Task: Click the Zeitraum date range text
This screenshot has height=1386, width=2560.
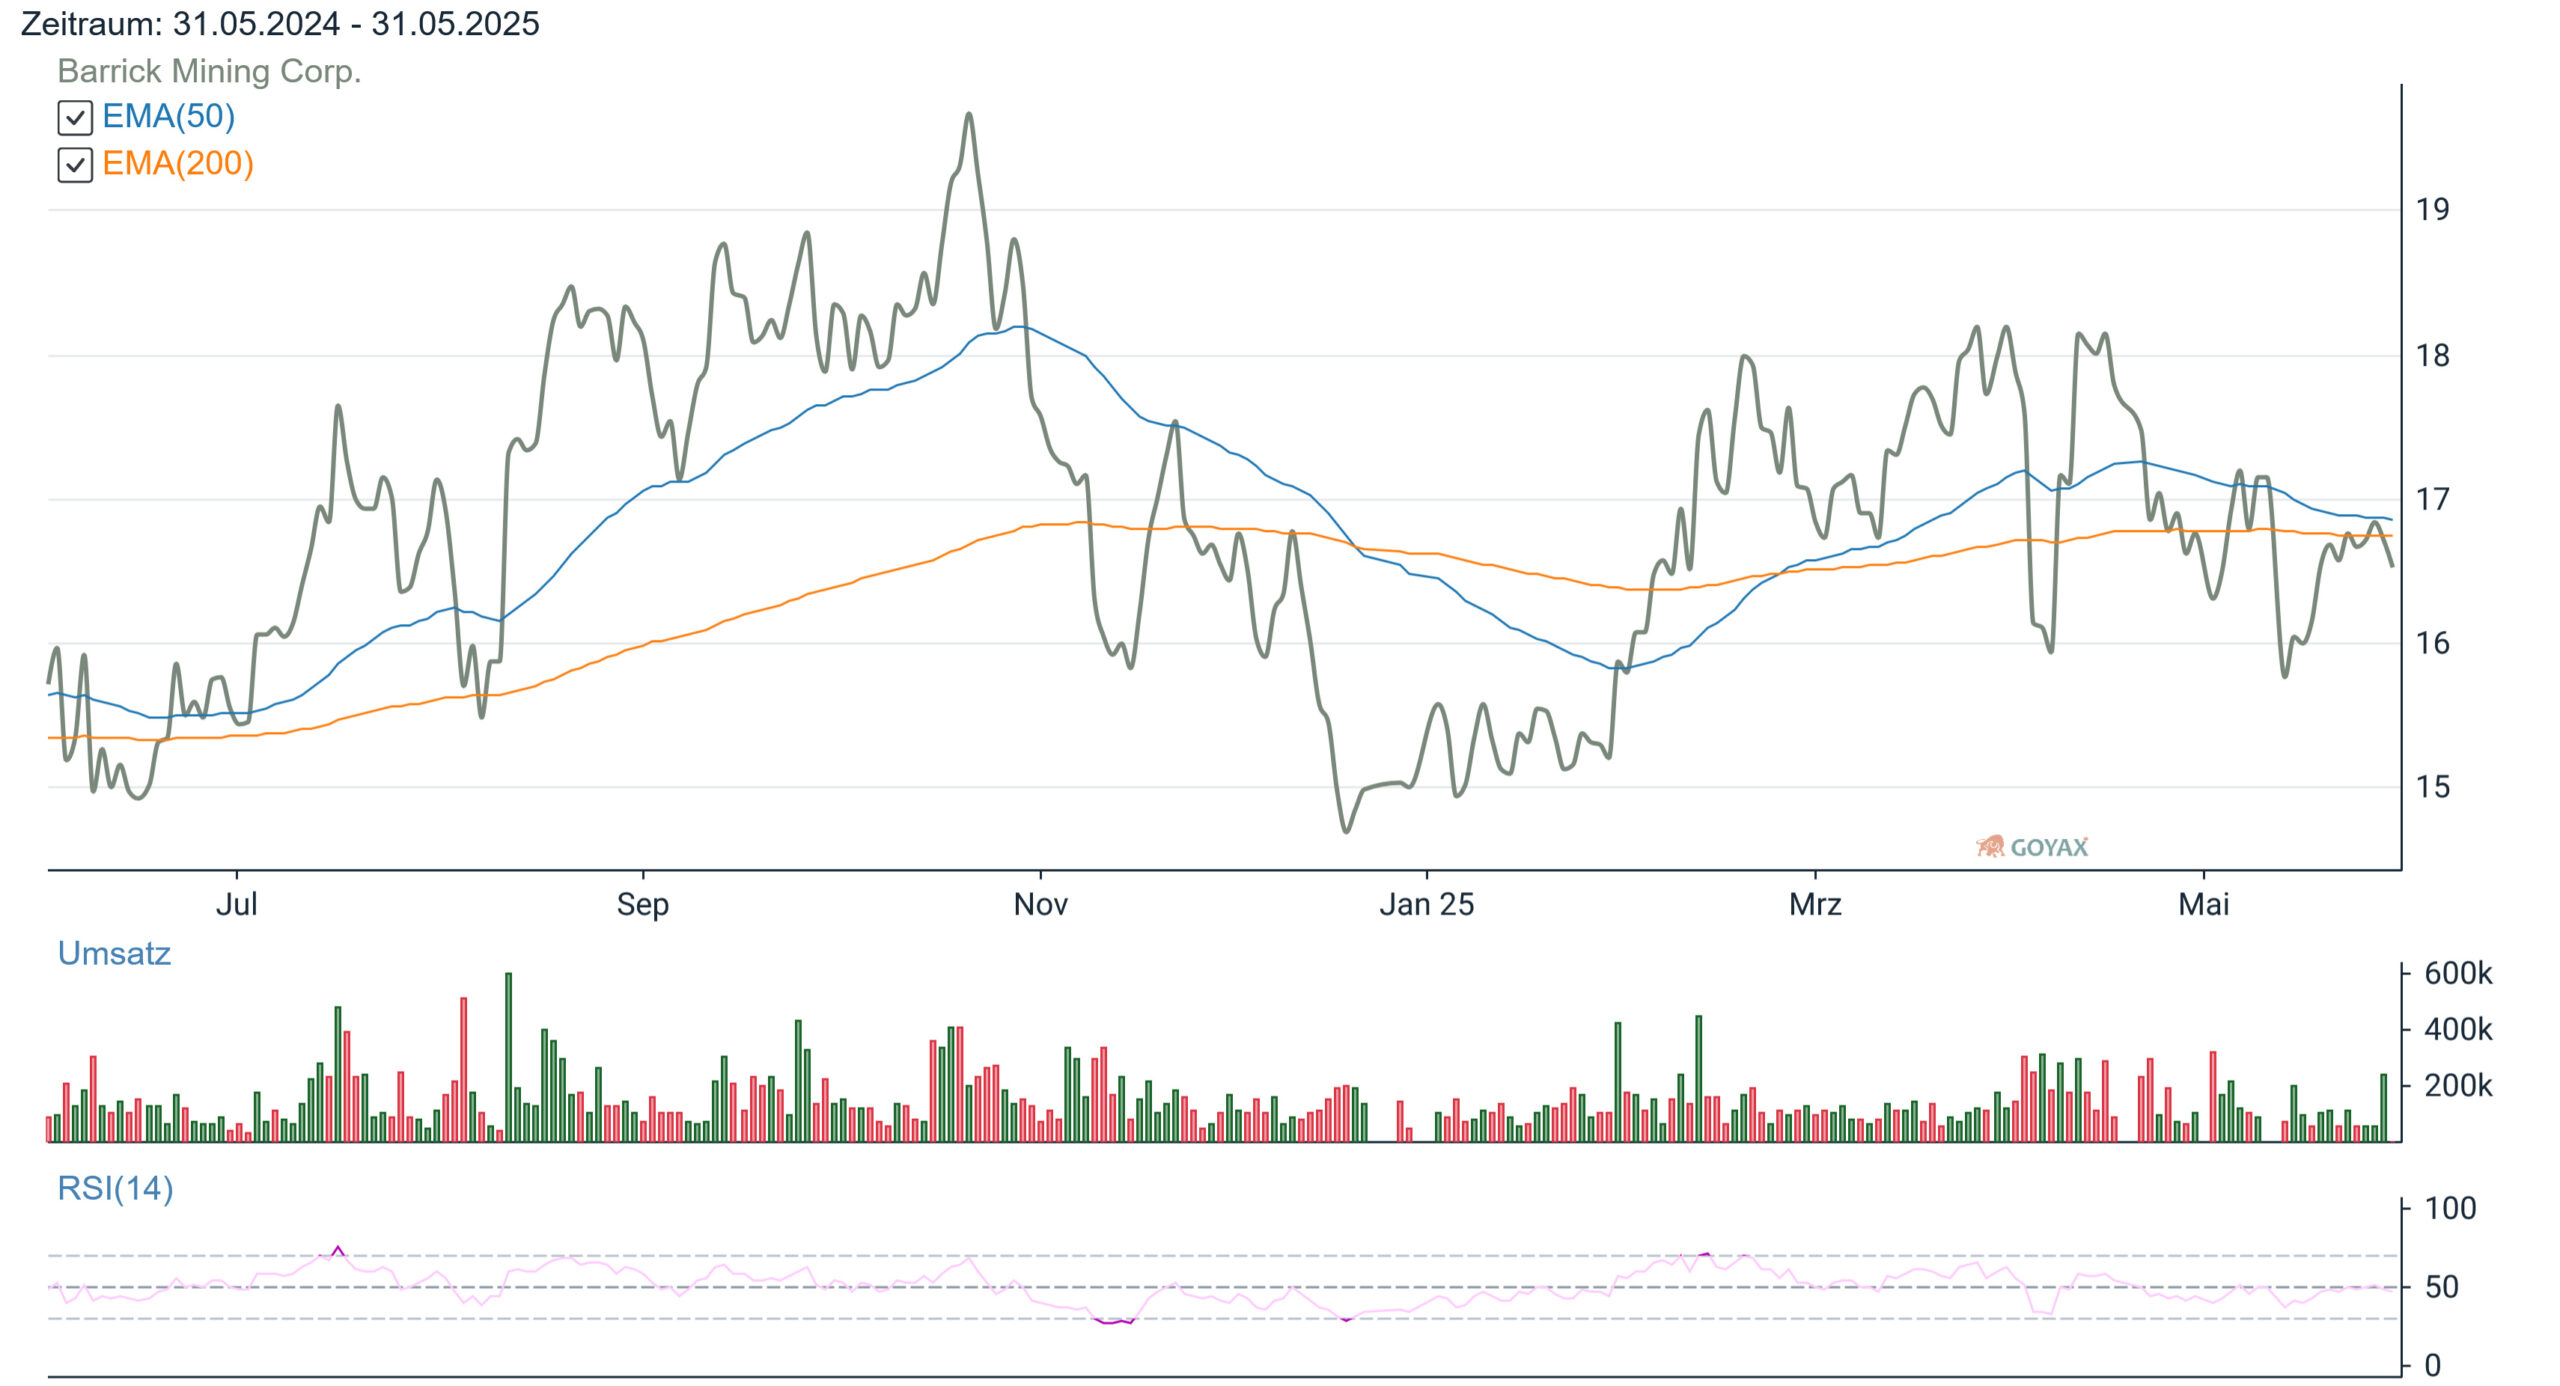Action: pyautogui.click(x=280, y=23)
